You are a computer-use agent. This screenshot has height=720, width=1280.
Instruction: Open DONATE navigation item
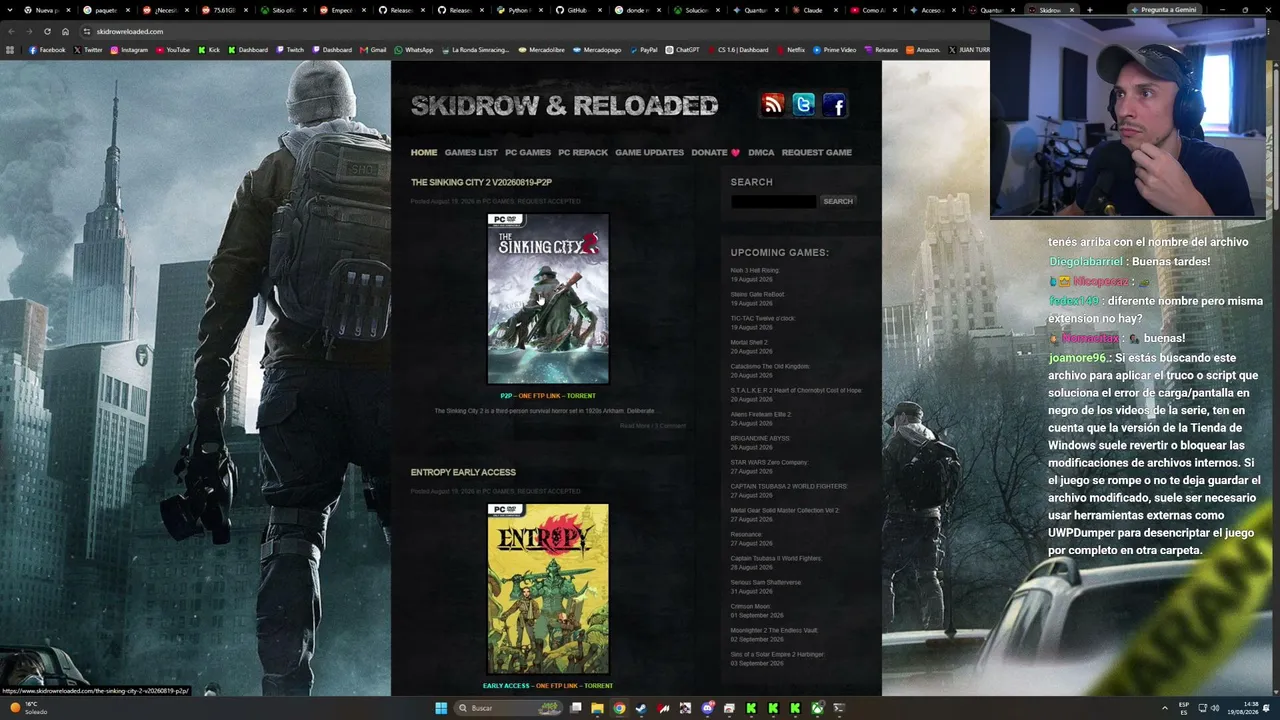(x=715, y=152)
